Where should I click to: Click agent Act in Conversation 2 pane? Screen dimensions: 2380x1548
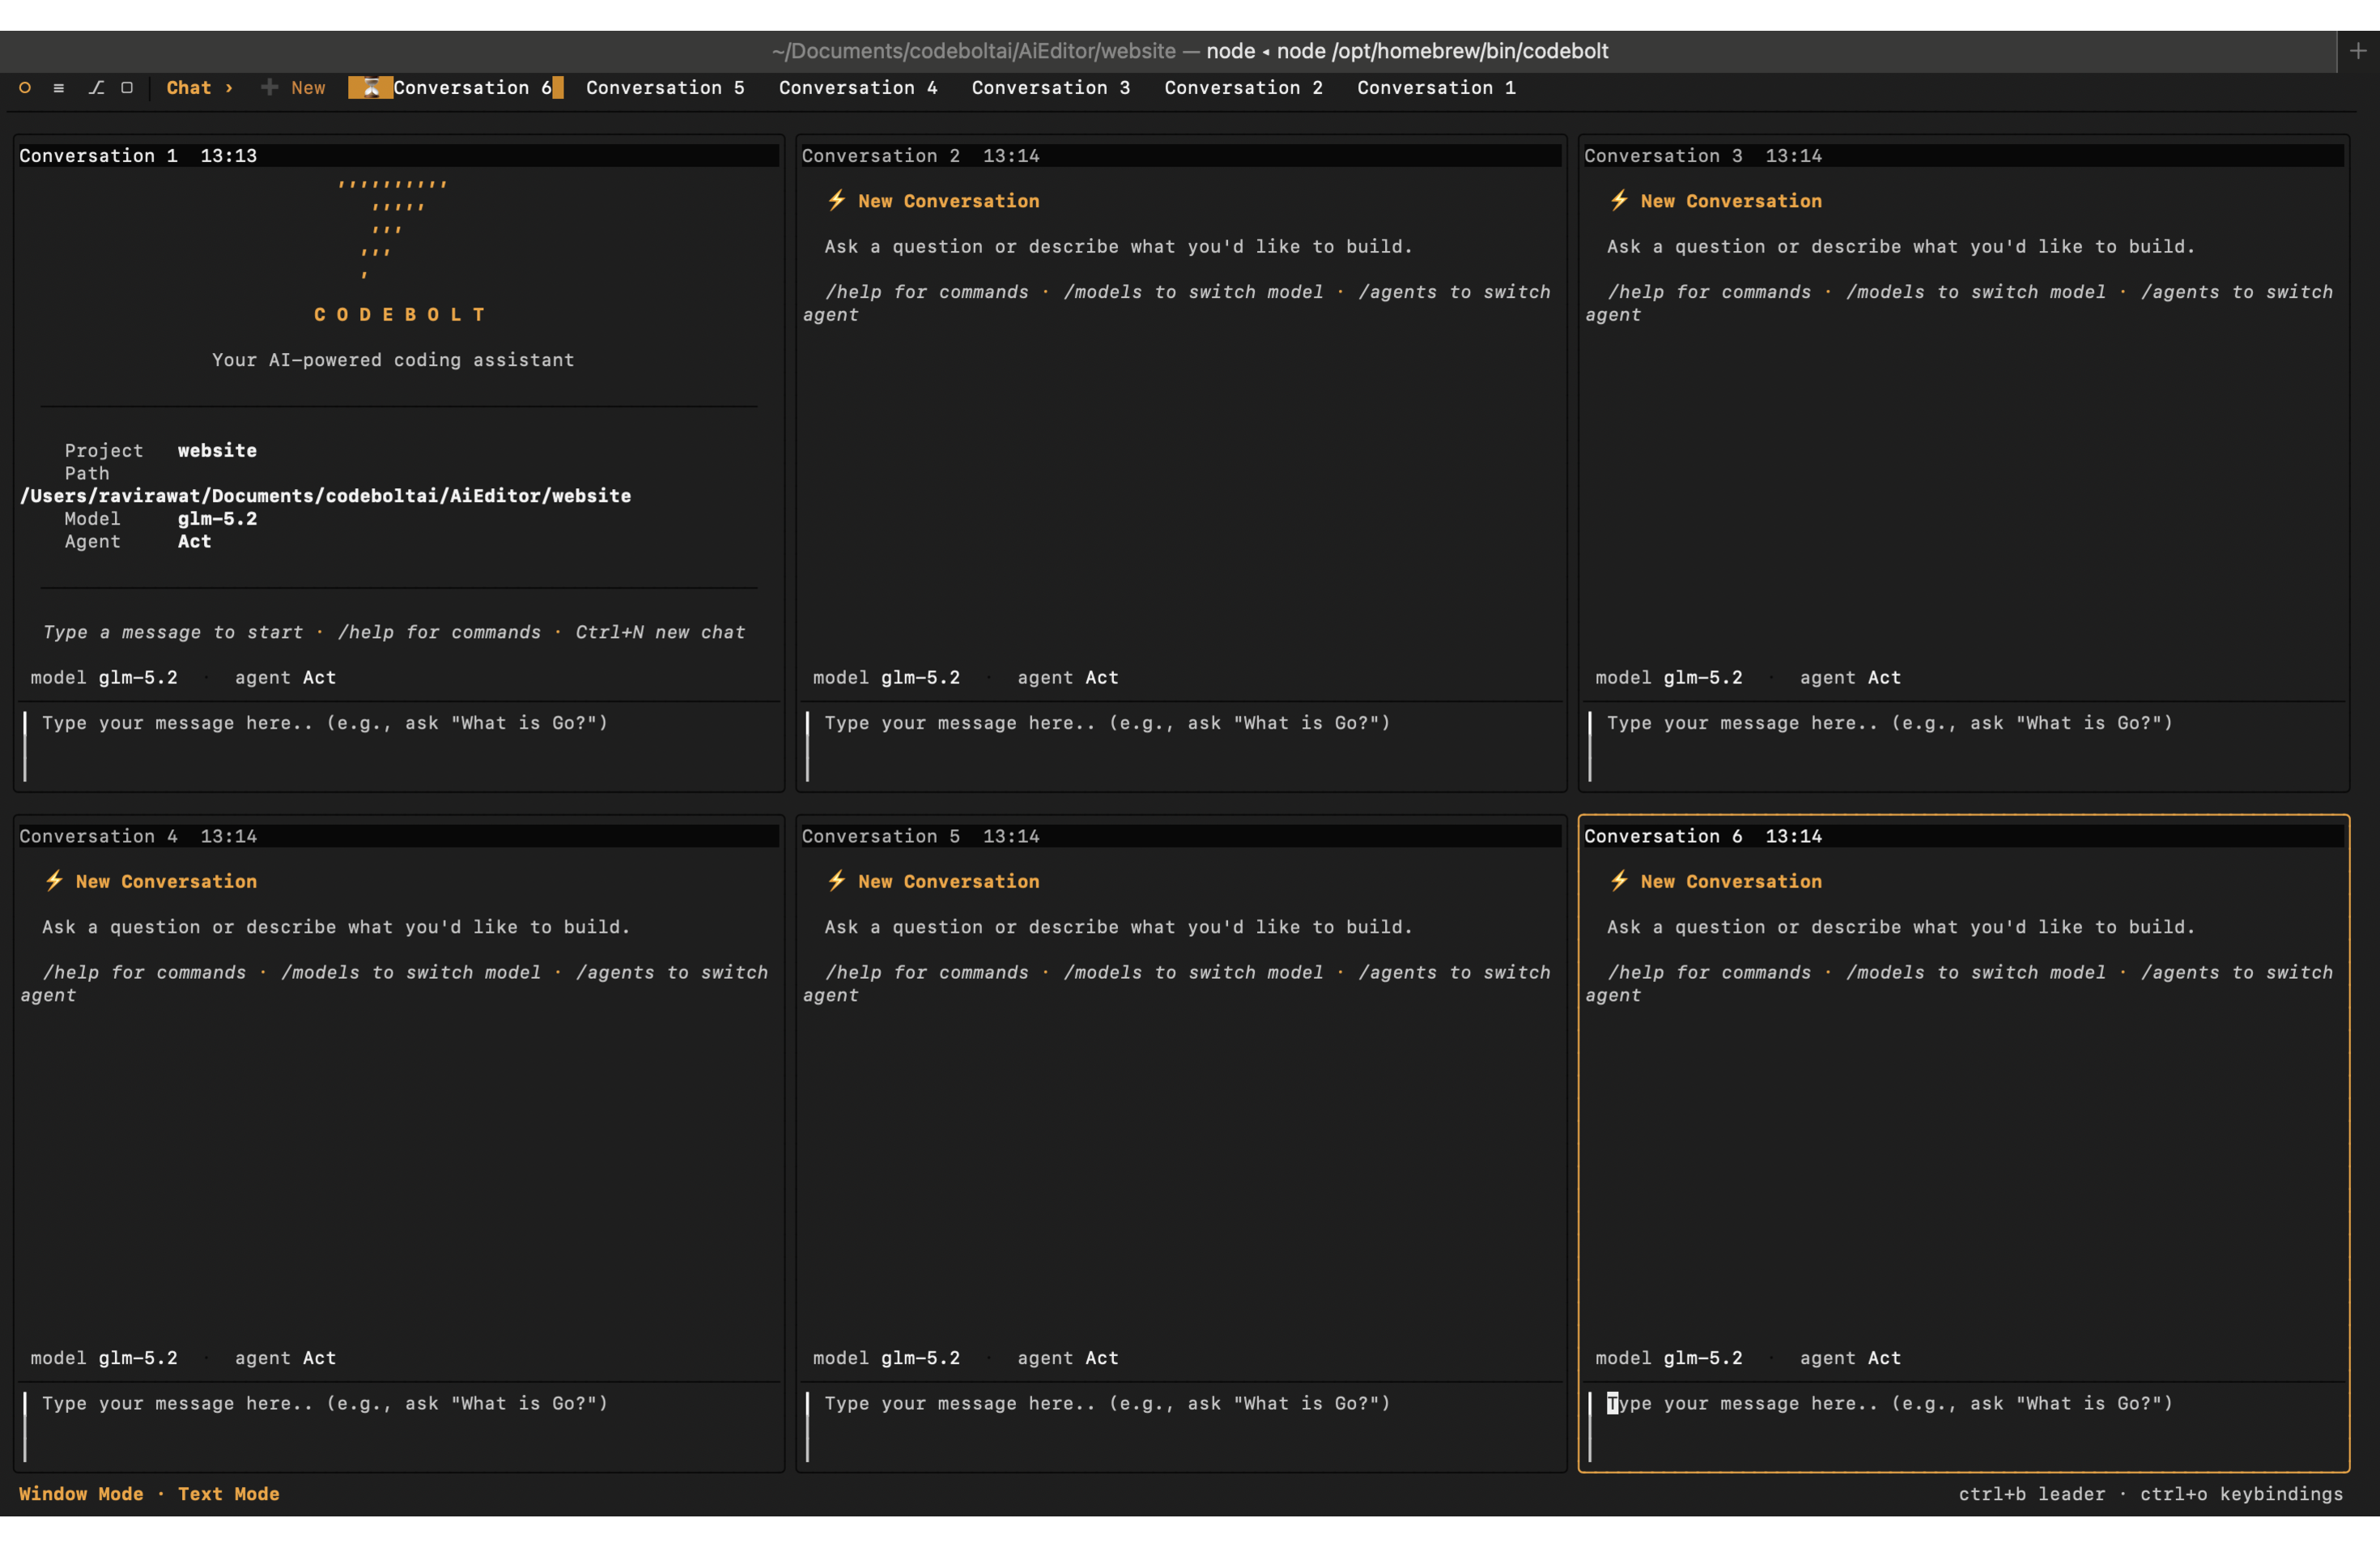click(1068, 678)
